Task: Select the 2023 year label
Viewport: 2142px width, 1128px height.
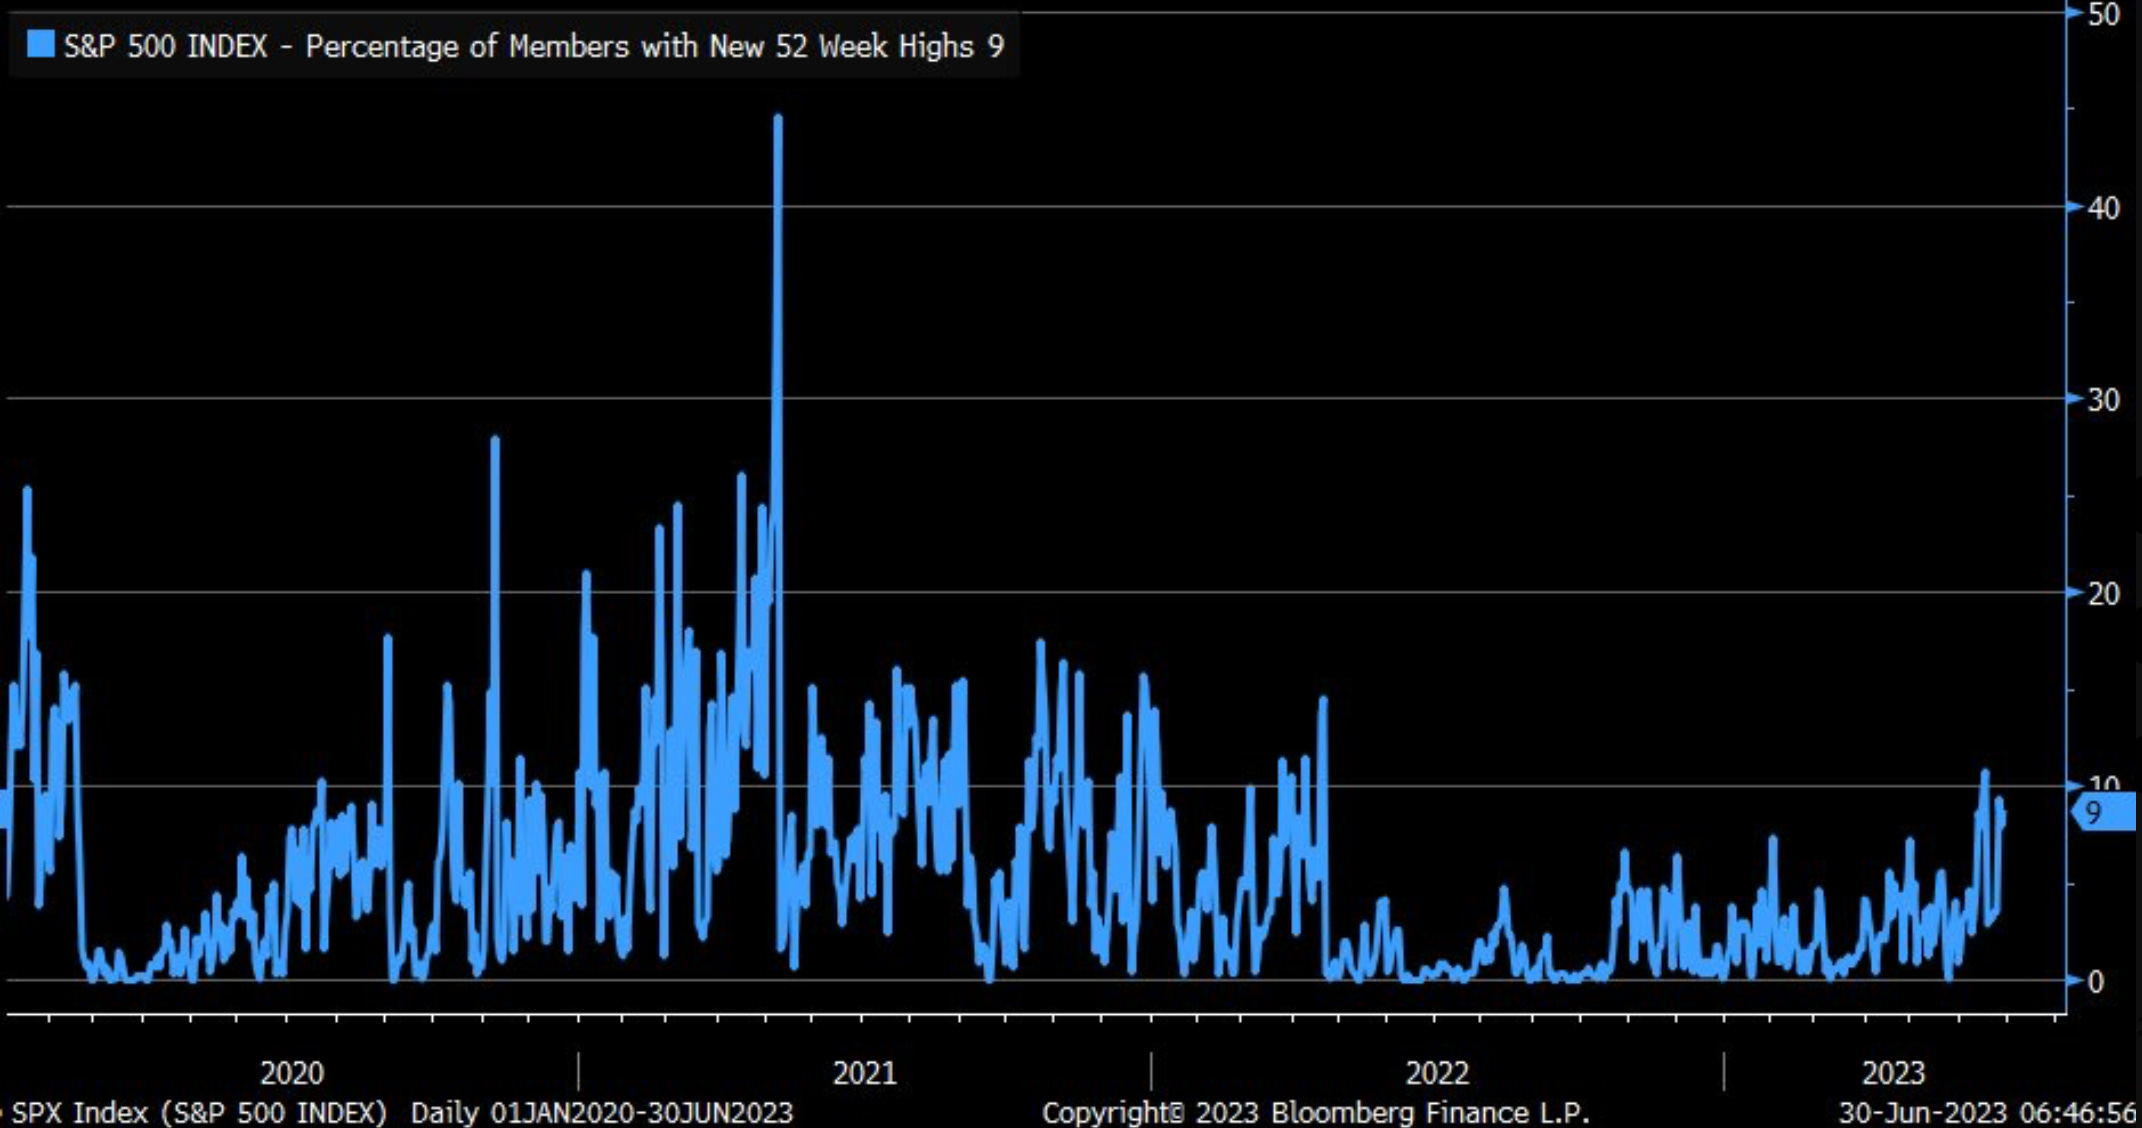Action: (x=1892, y=1073)
